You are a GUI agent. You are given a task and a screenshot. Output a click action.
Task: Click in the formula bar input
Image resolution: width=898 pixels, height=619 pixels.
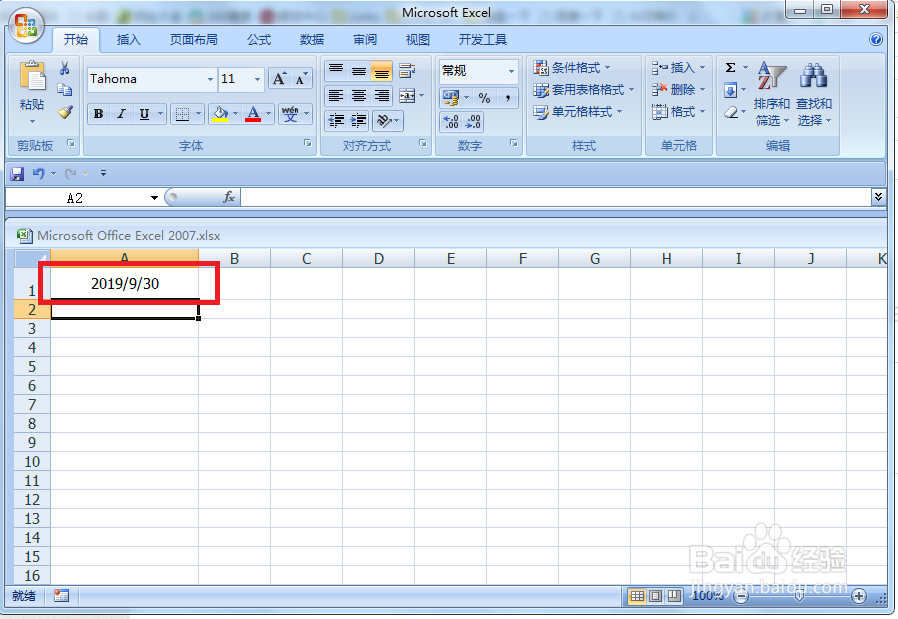556,198
